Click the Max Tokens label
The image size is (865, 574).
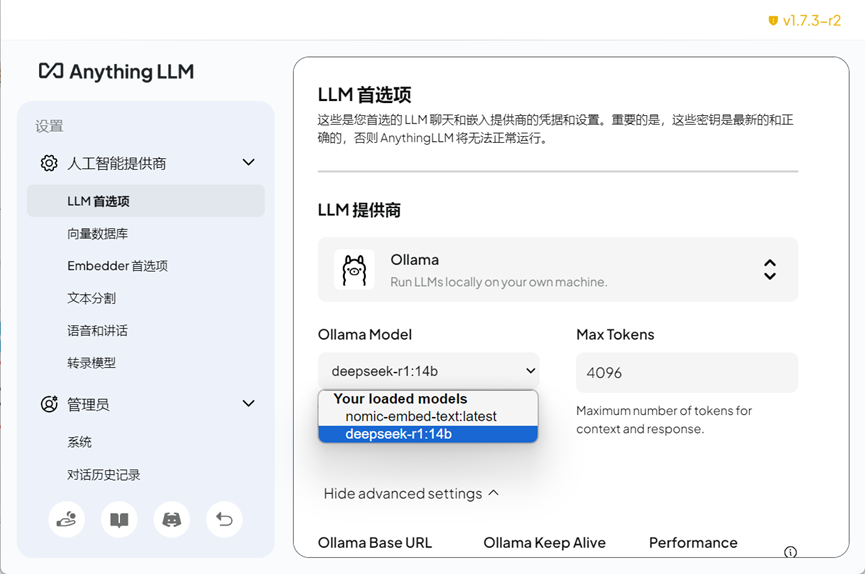point(615,334)
